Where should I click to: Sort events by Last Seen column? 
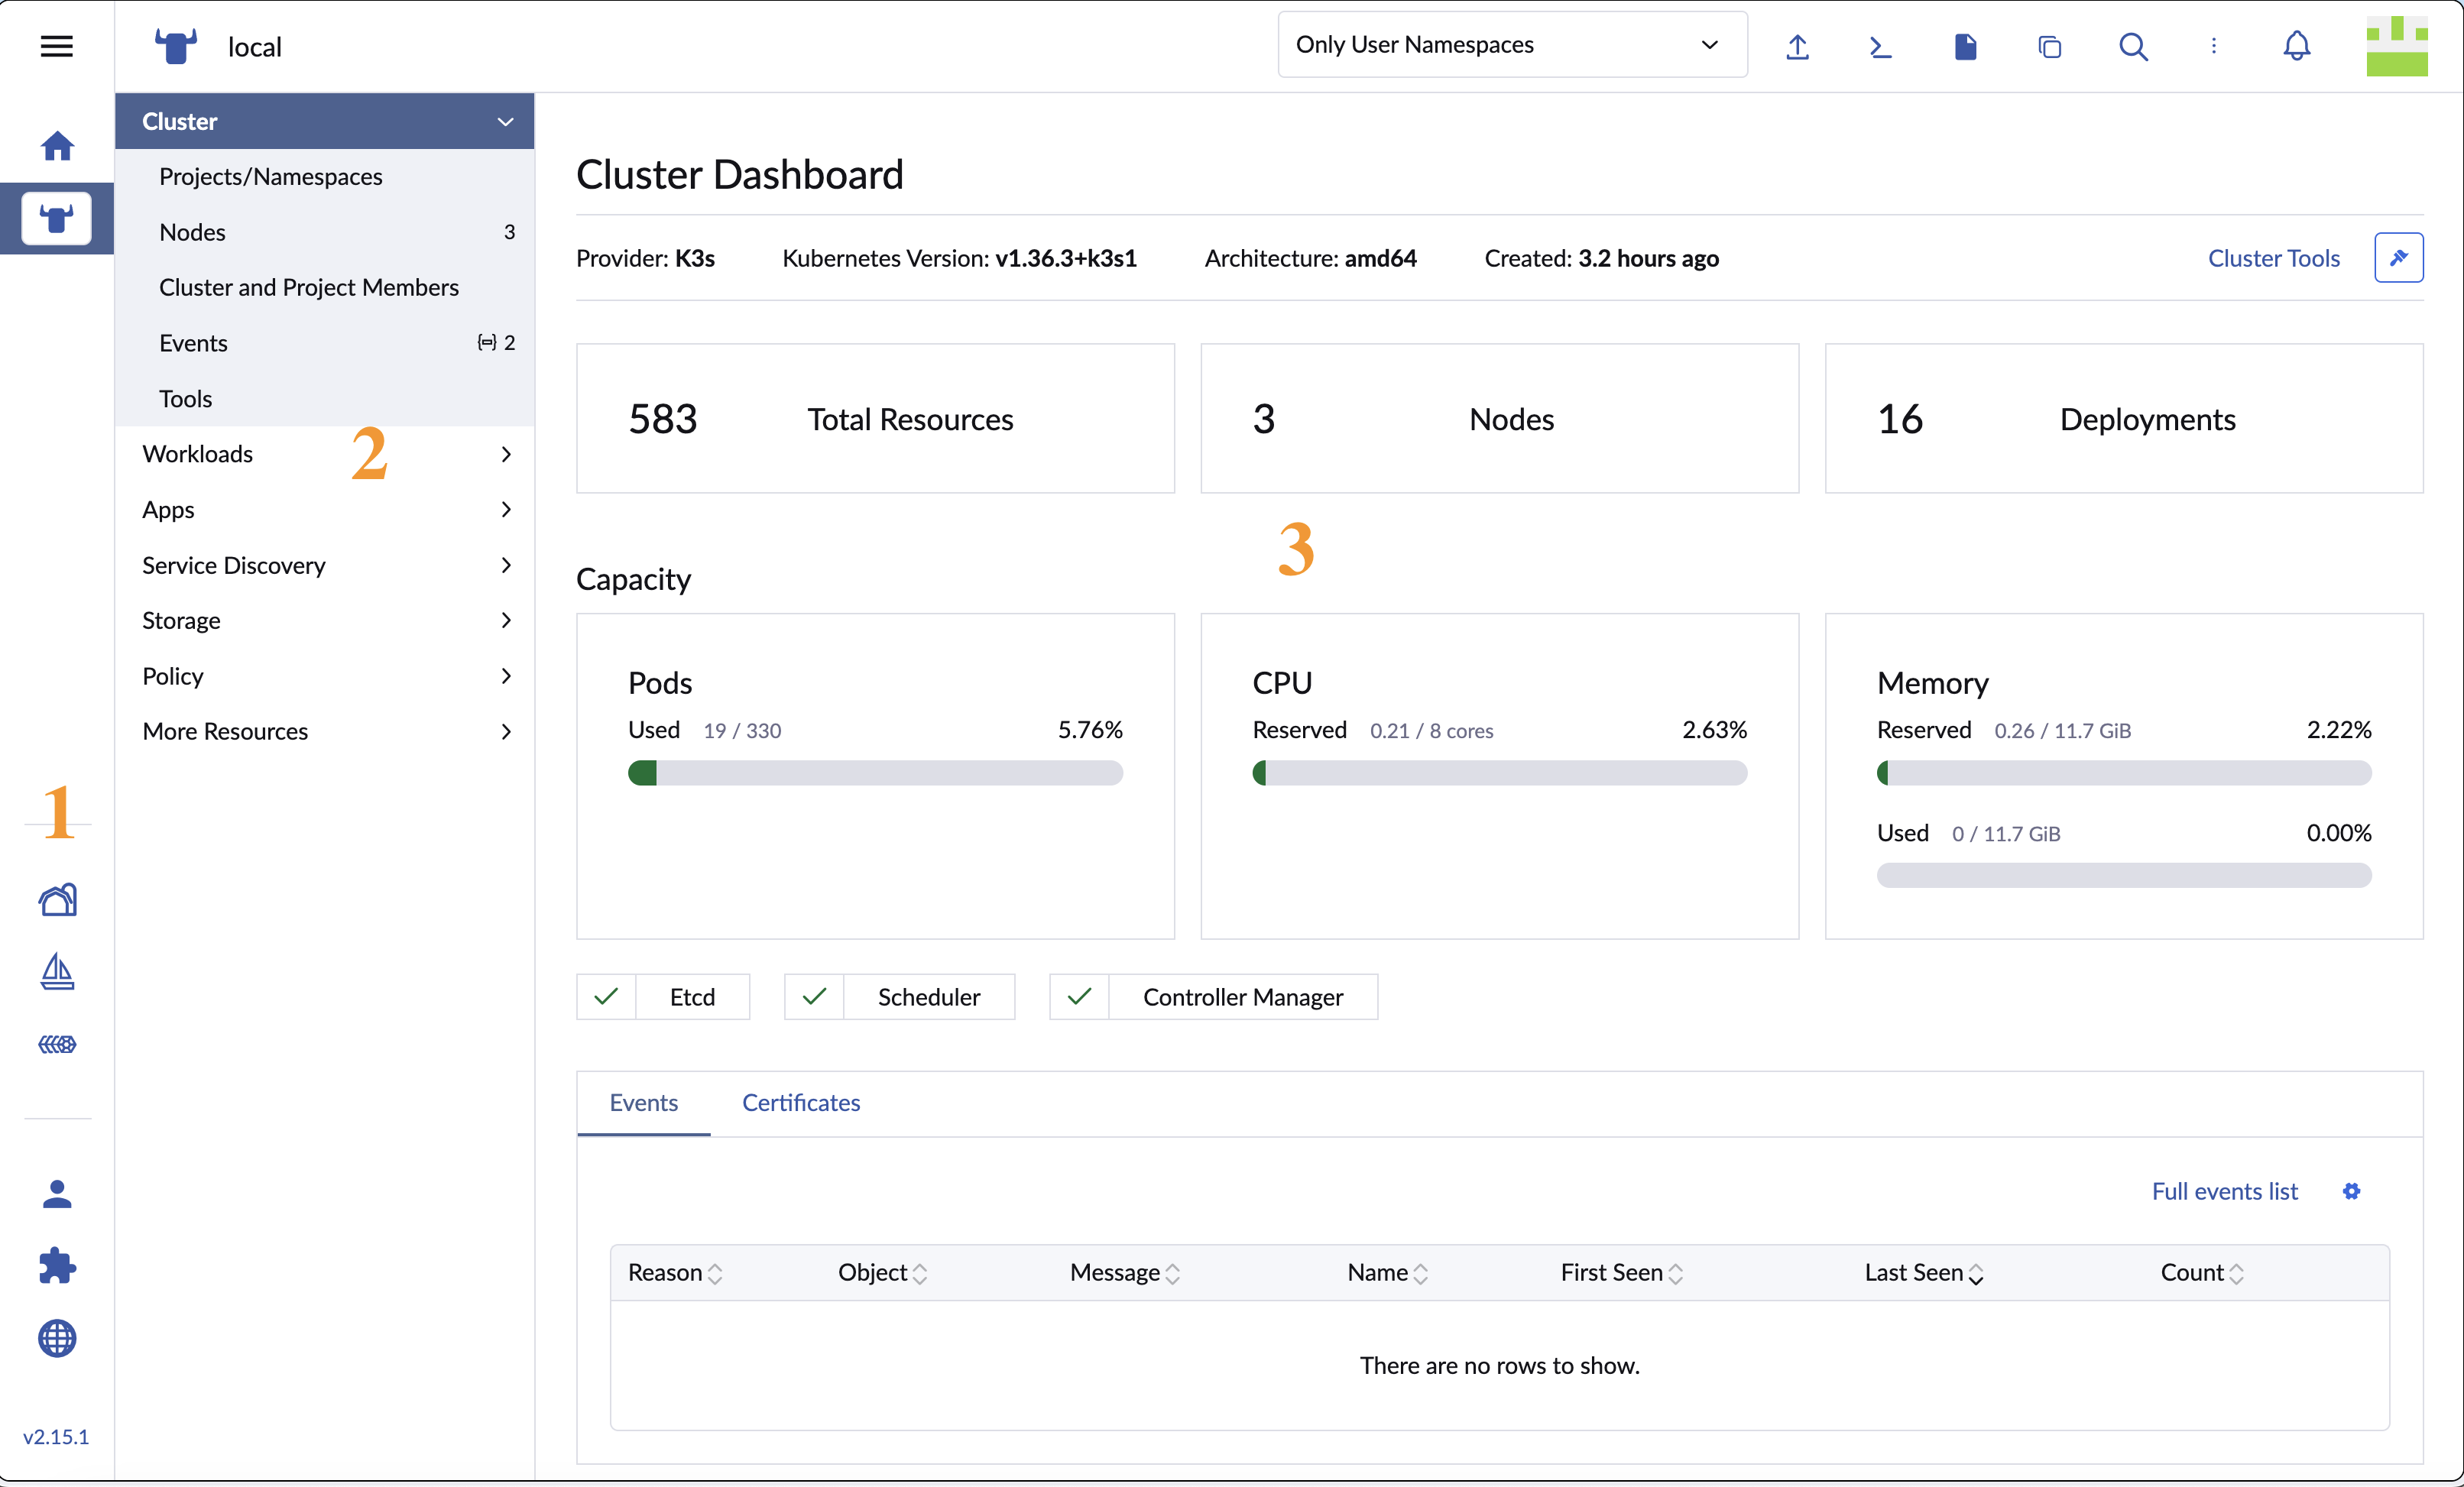coord(1924,1273)
